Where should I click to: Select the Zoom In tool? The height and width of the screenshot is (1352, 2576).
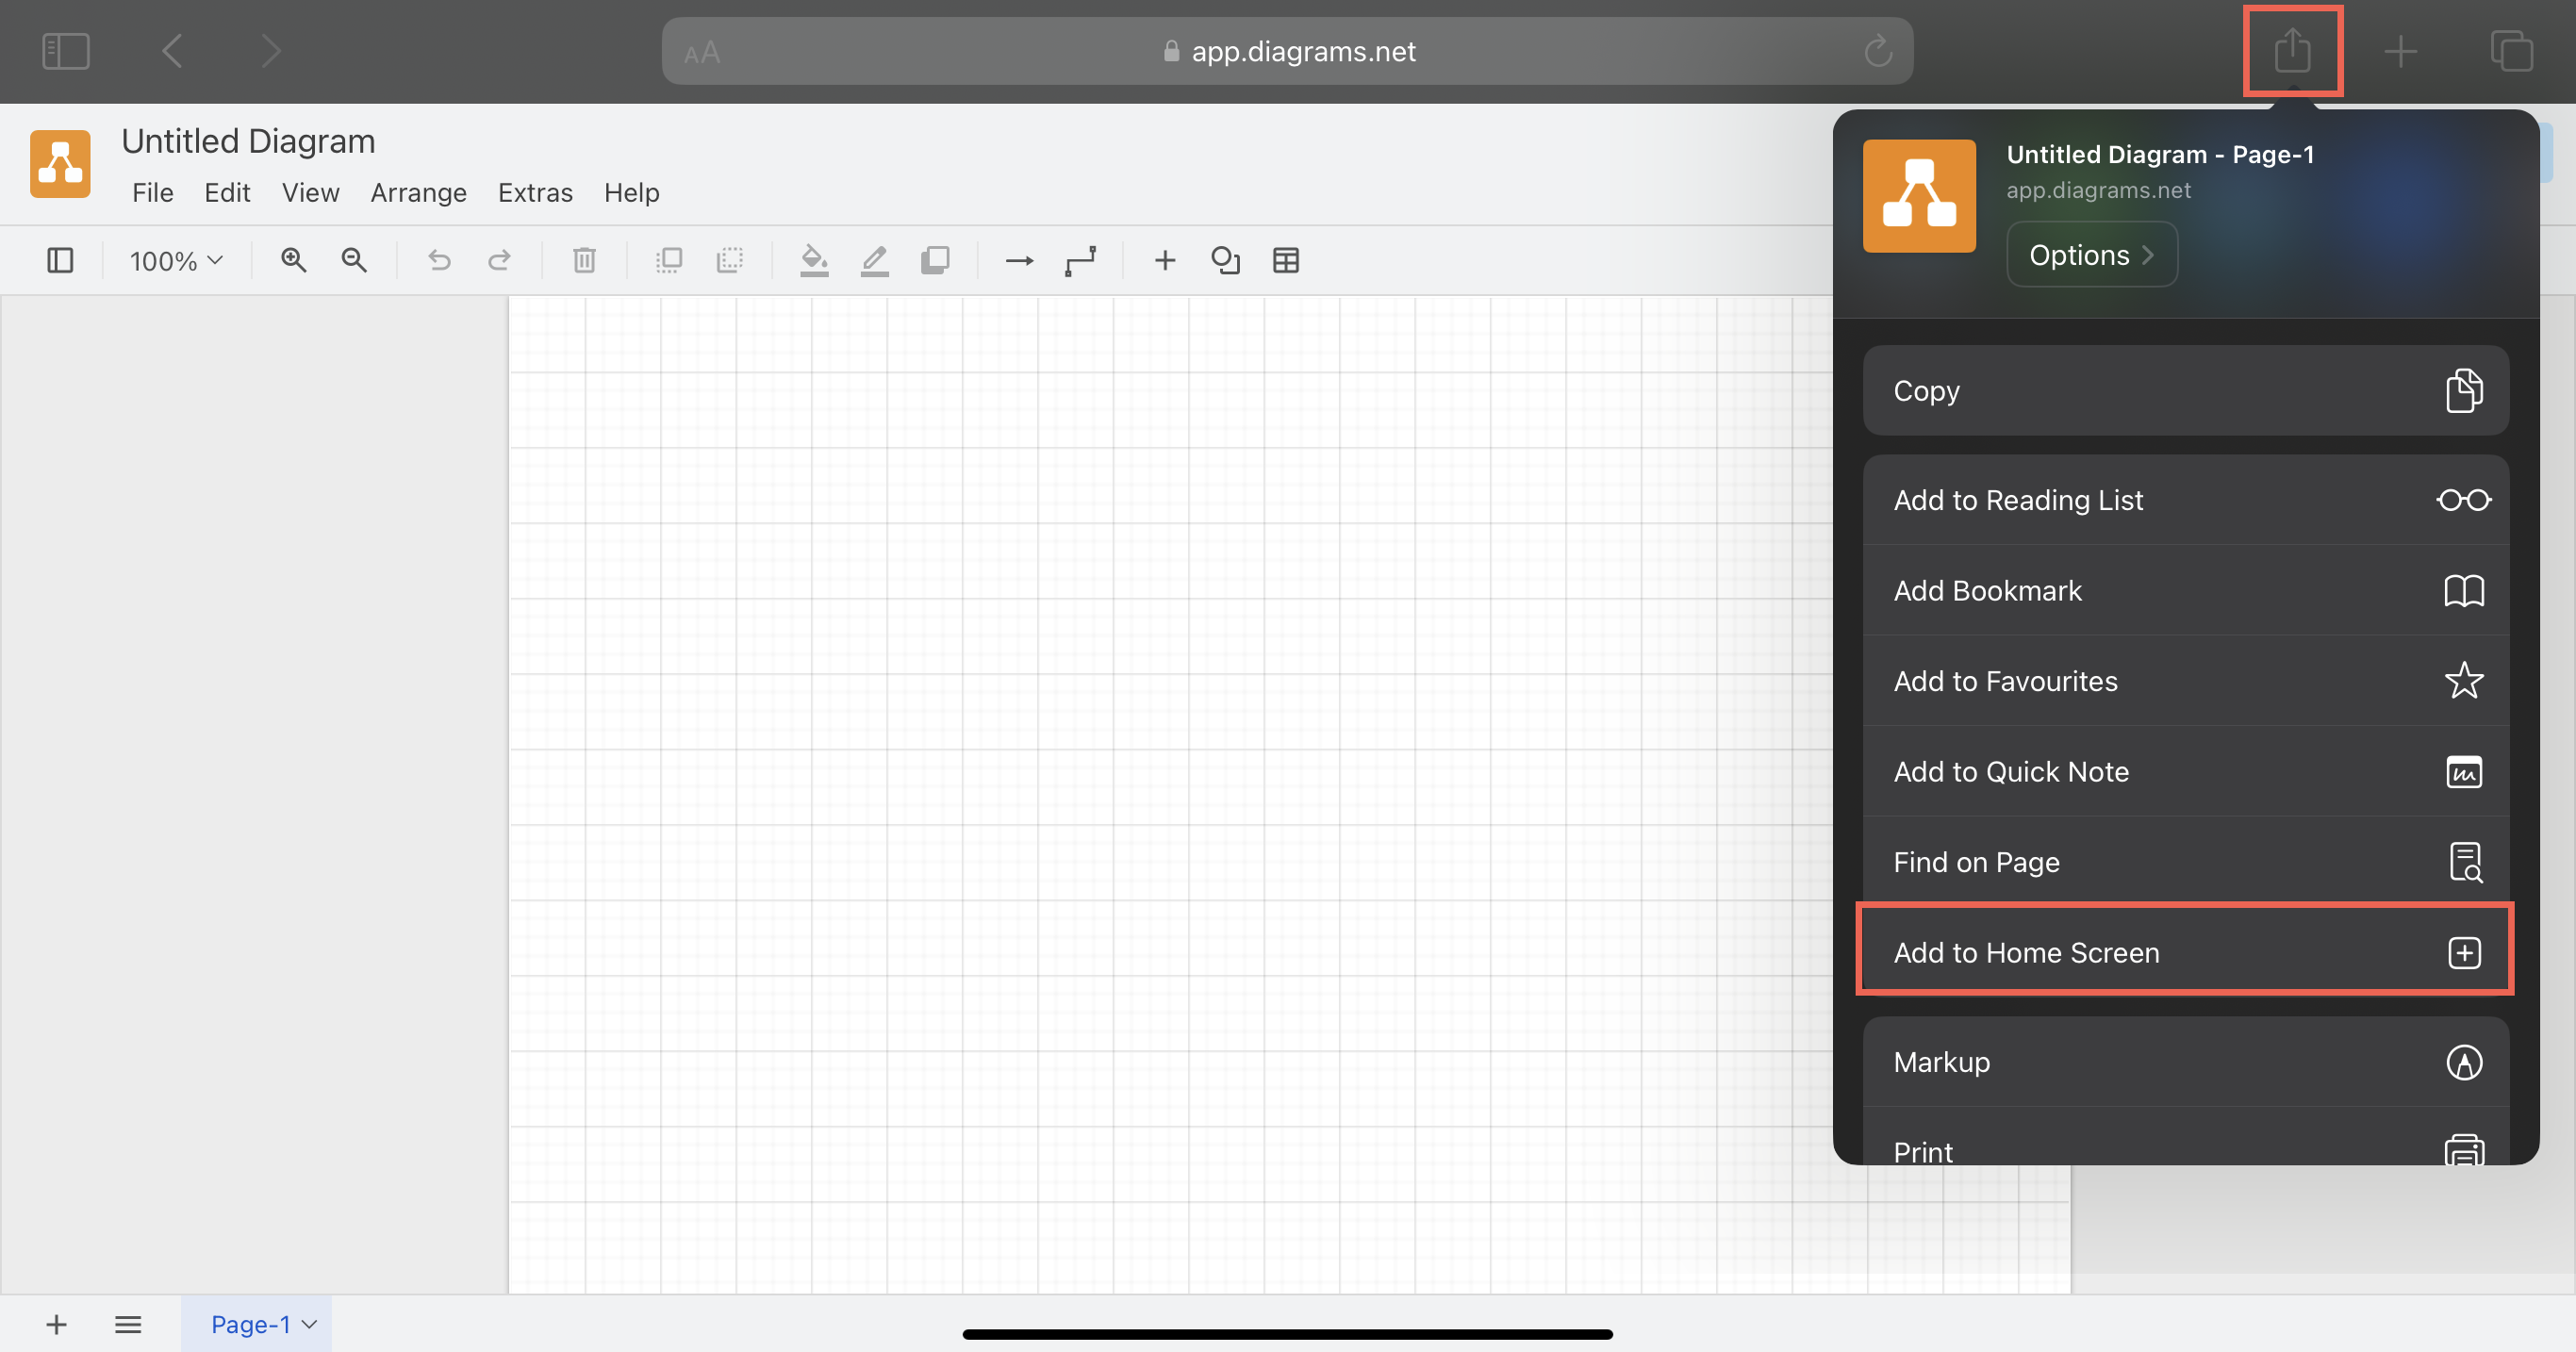pyautogui.click(x=293, y=260)
